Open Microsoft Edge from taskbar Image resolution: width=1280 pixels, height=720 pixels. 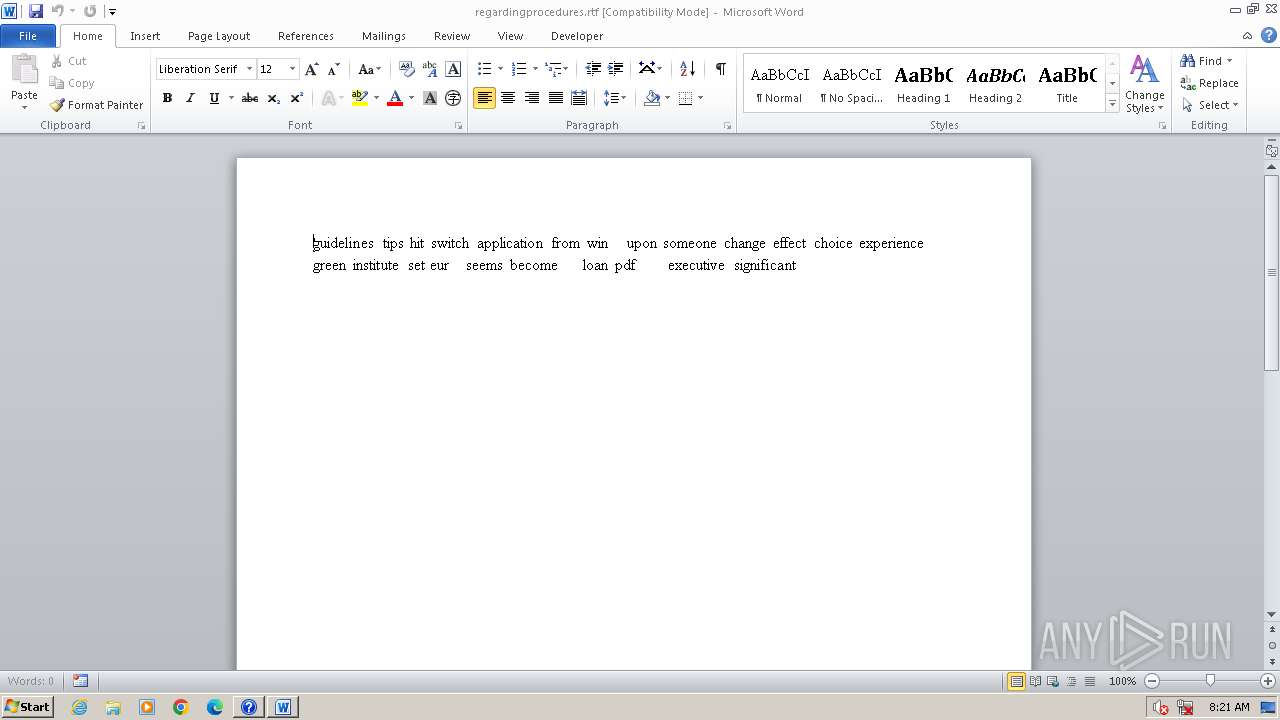coord(215,707)
